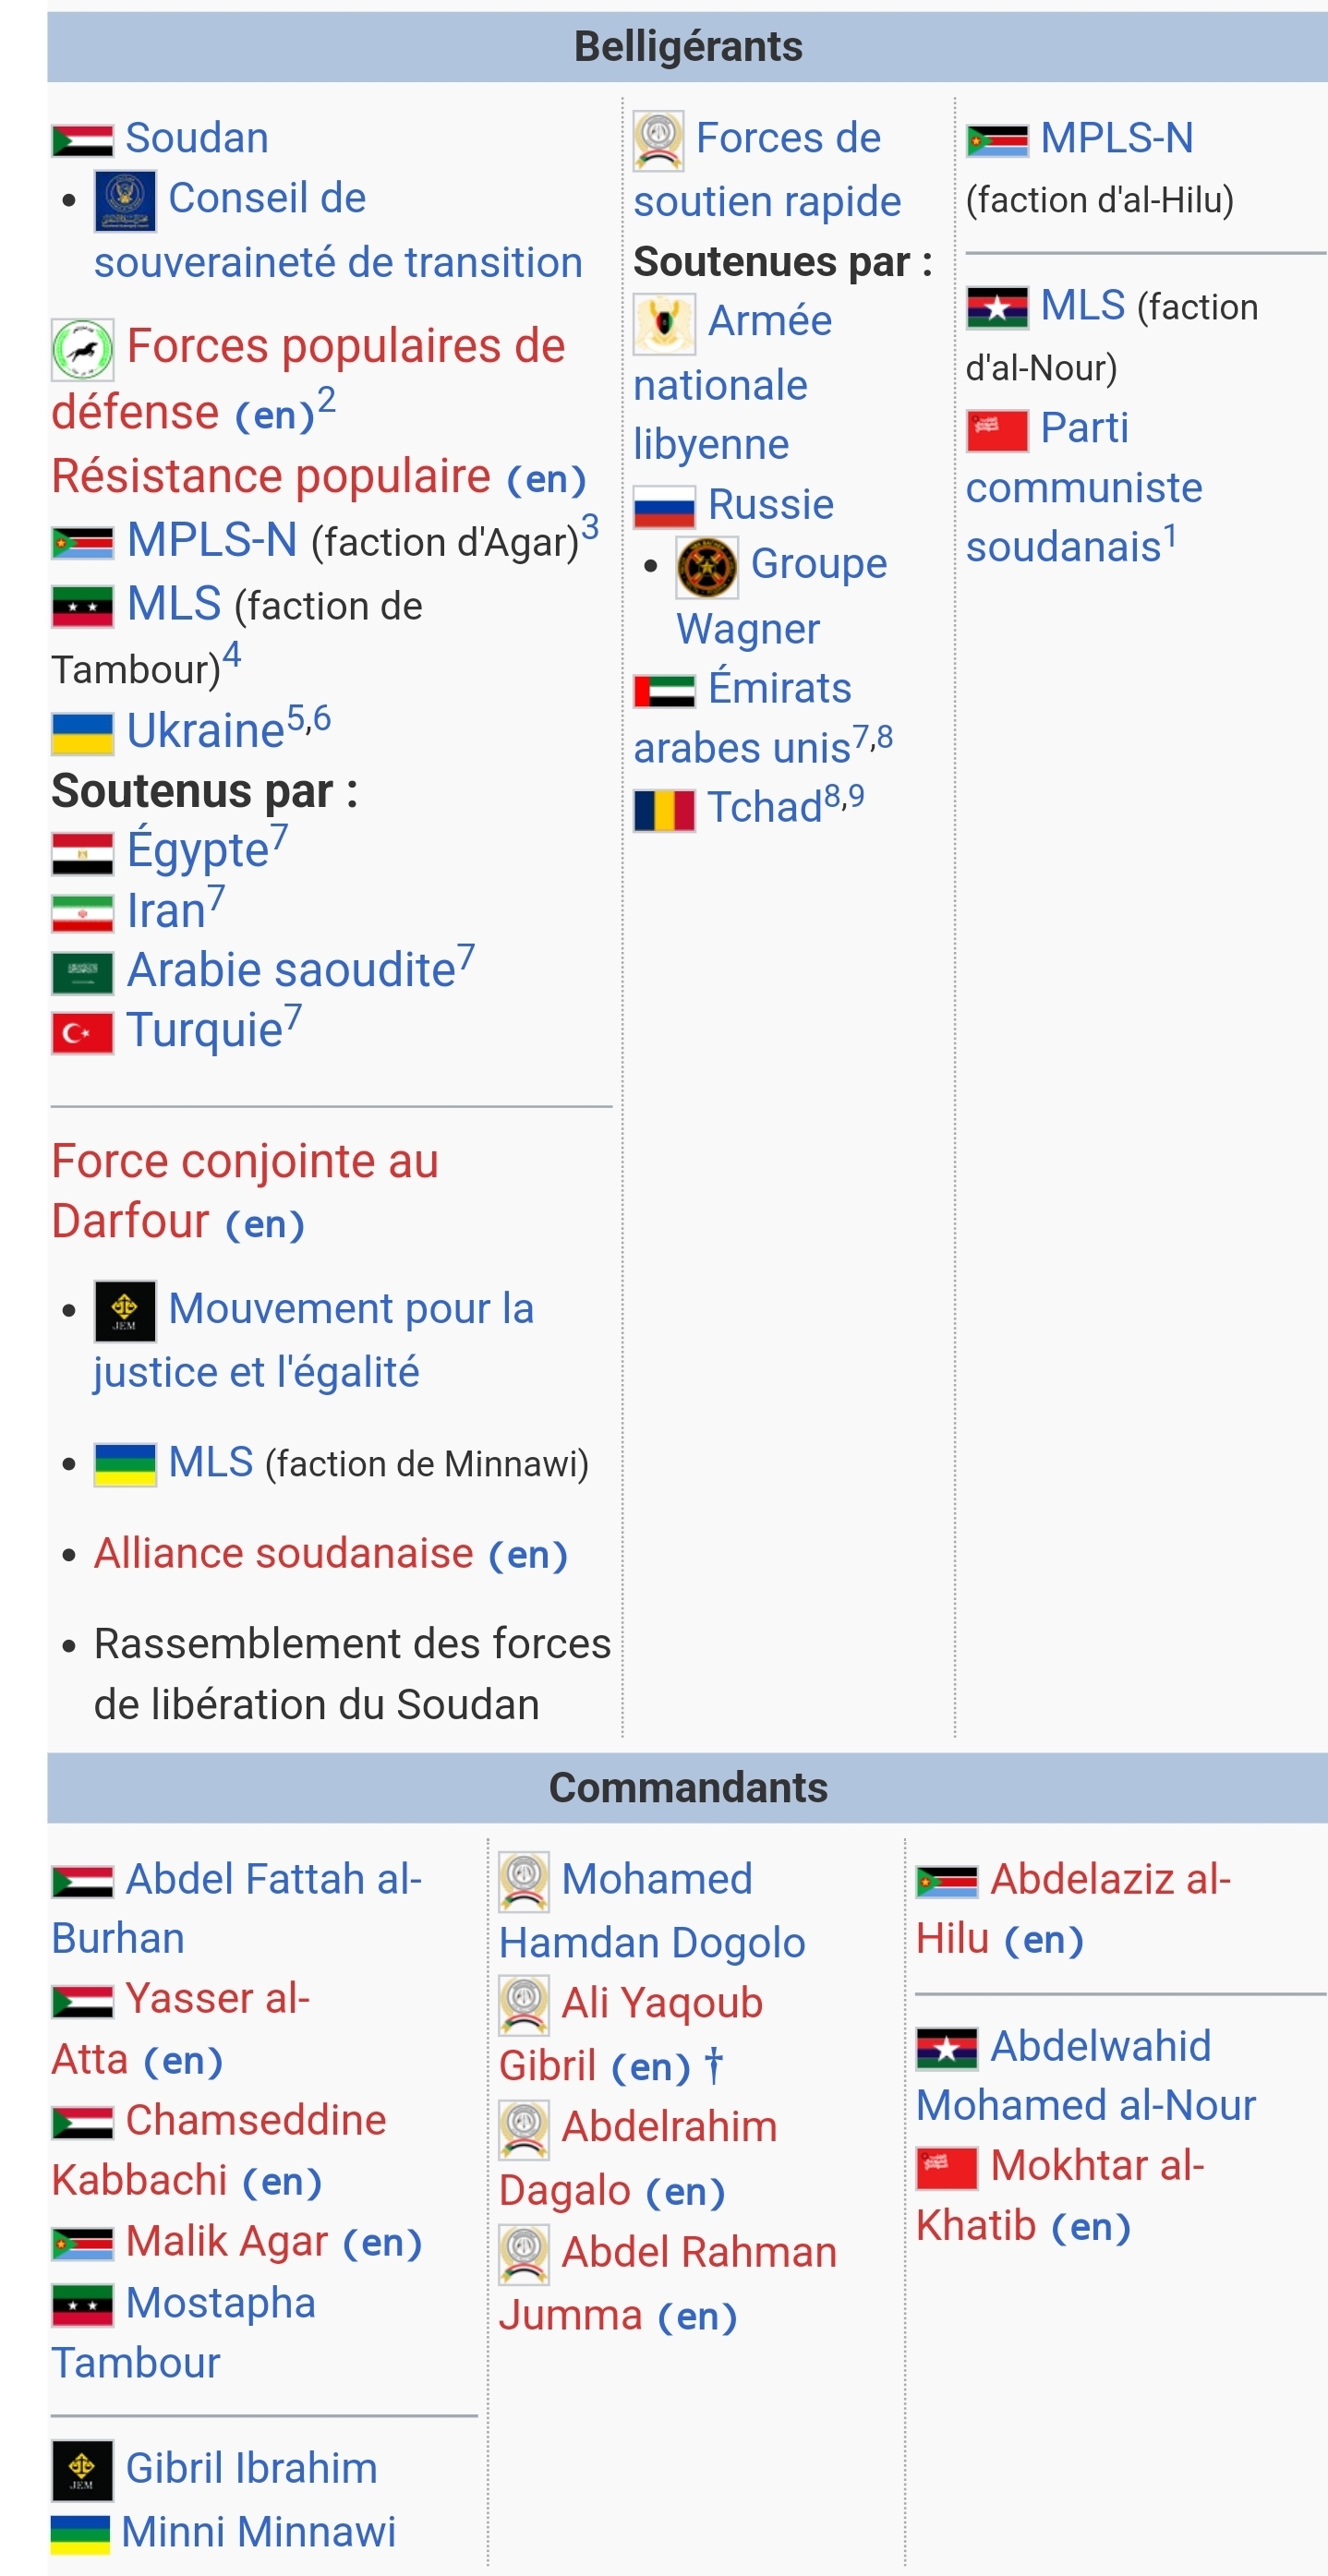
Task: Click the Forces de soutien rapide emblem
Action: coord(658,140)
